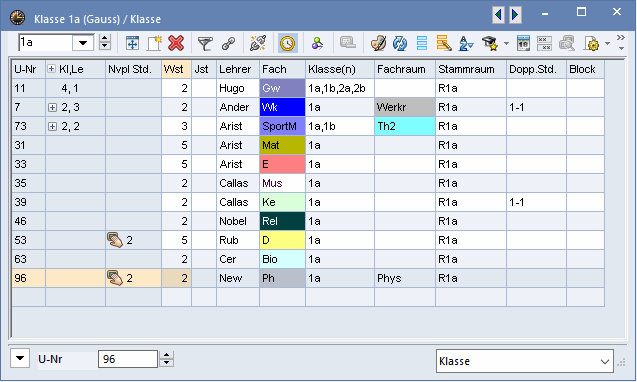
Task: Click the blue refresh arrows icon
Action: pyautogui.click(x=400, y=43)
